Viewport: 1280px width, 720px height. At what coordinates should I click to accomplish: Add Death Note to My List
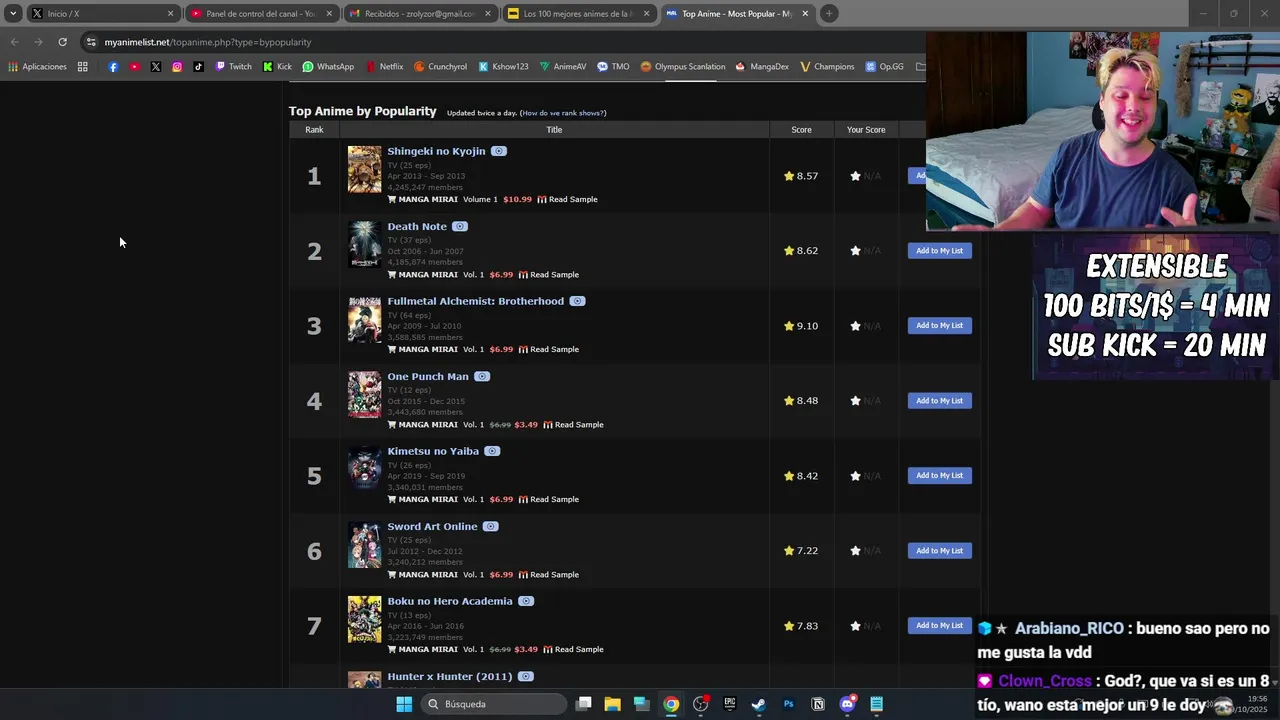click(x=940, y=251)
